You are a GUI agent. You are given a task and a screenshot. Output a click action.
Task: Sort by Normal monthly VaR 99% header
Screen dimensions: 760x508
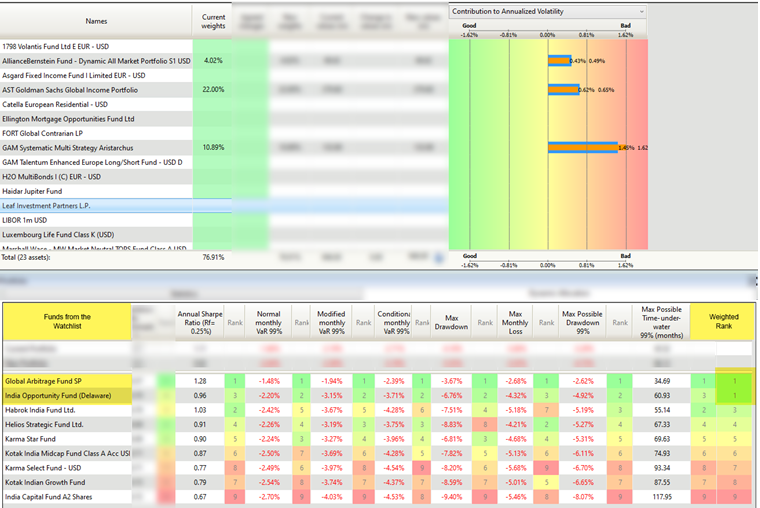(x=269, y=322)
